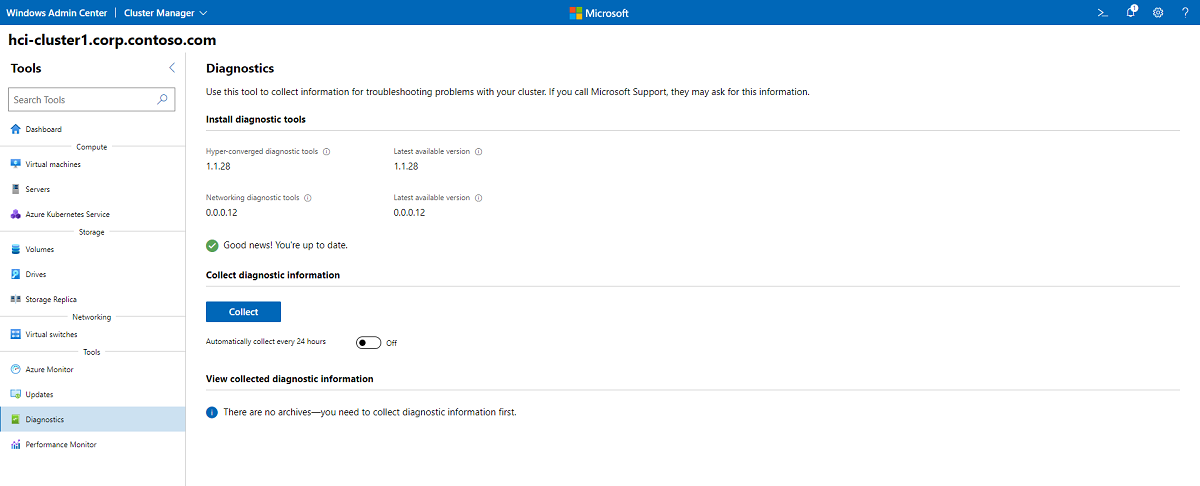Click the Collect button
The width and height of the screenshot is (1200, 486).
click(243, 312)
